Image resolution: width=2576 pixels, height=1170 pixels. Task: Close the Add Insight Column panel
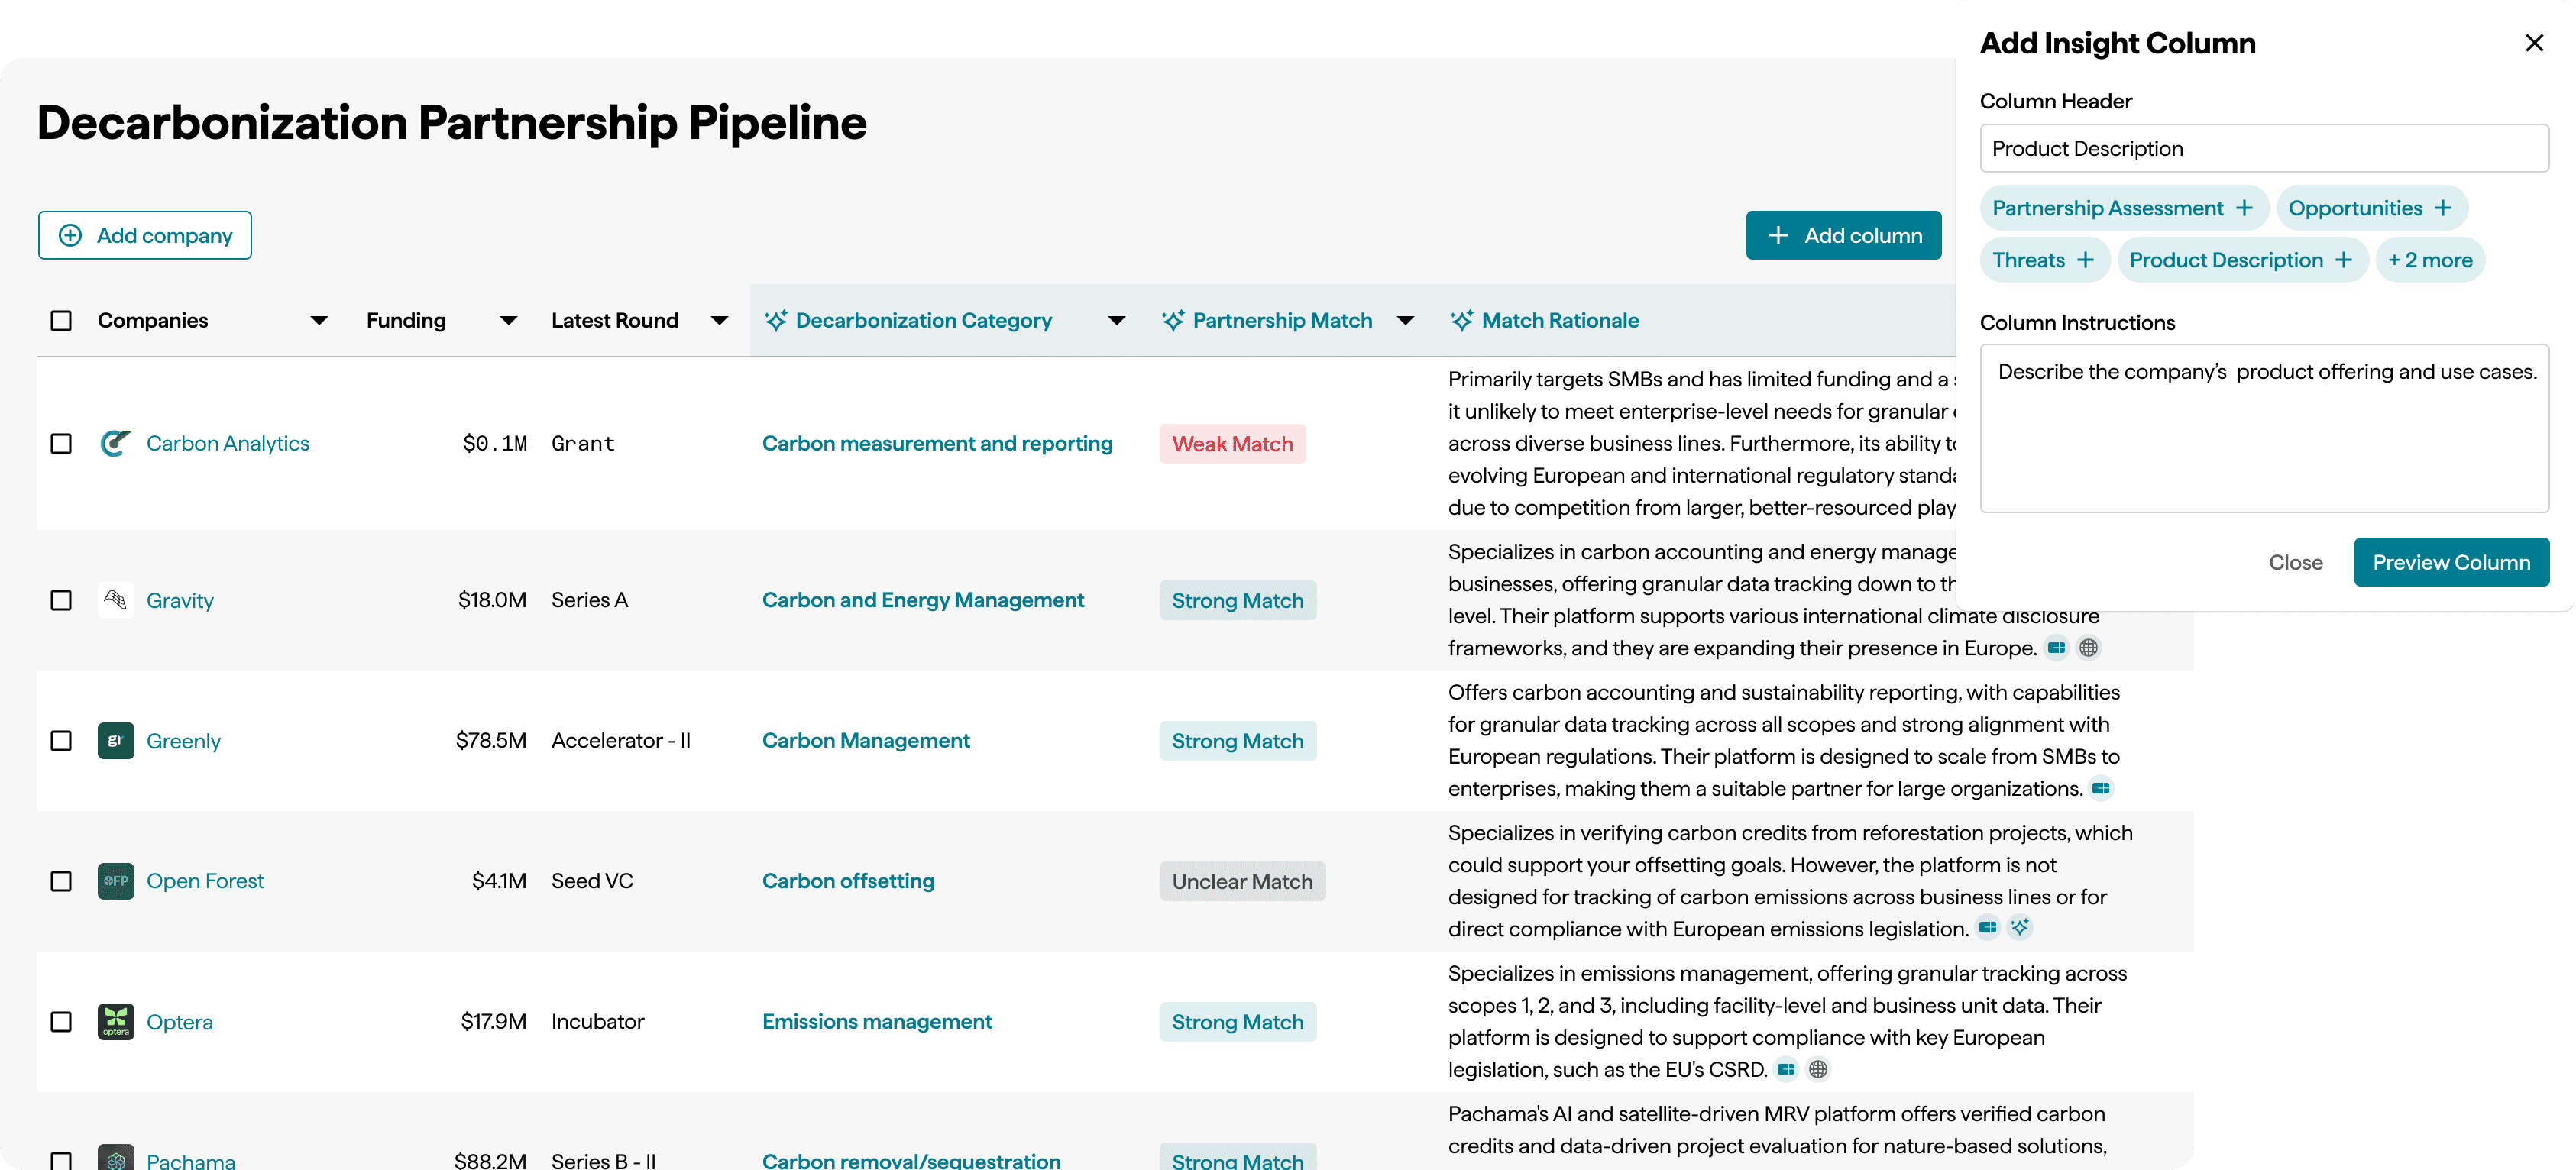tap(2533, 43)
